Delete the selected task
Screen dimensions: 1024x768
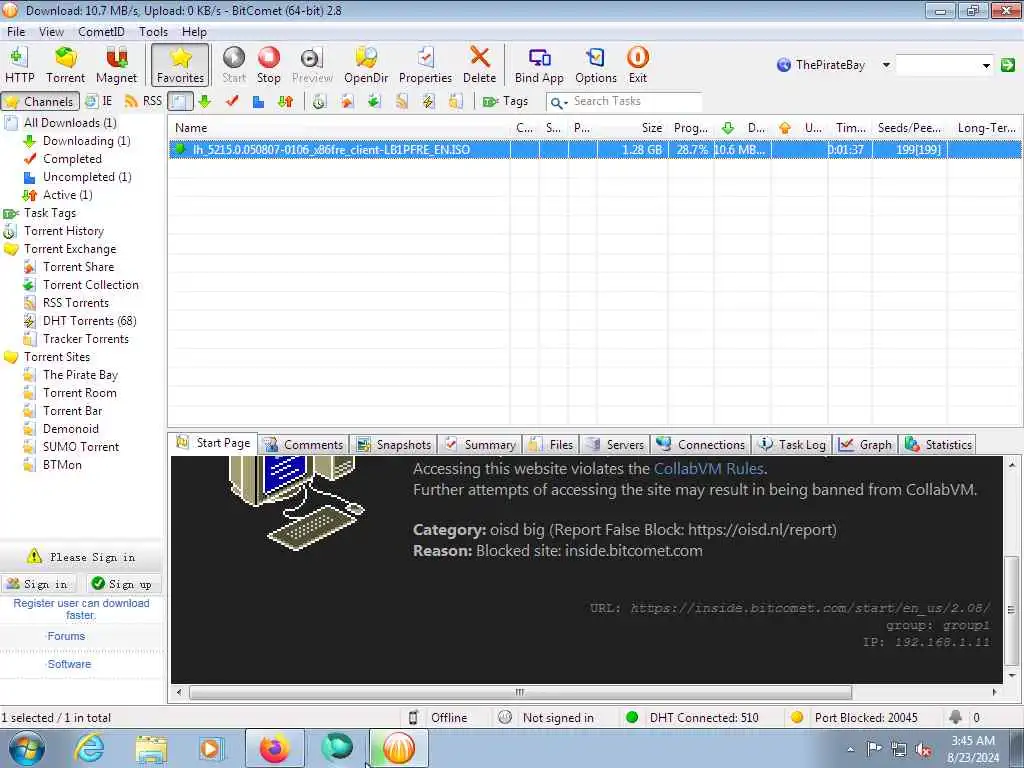pyautogui.click(x=479, y=65)
